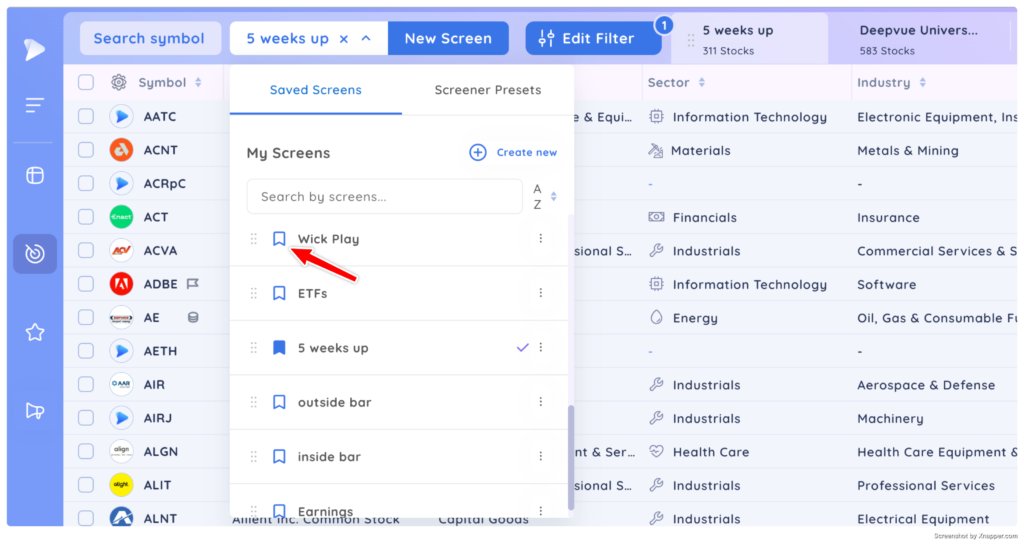The image size is (1024, 546).
Task: Check the ACVA row checkbox
Action: coord(86,250)
